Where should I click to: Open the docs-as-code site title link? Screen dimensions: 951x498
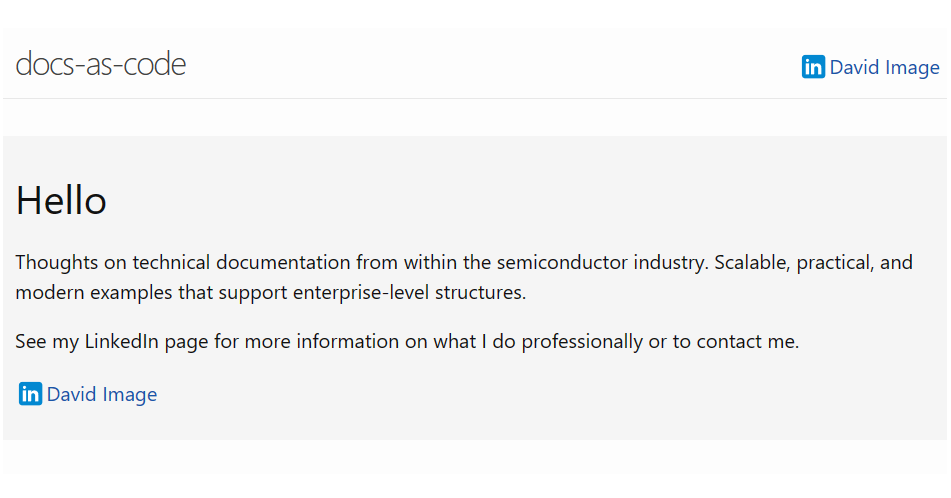101,64
